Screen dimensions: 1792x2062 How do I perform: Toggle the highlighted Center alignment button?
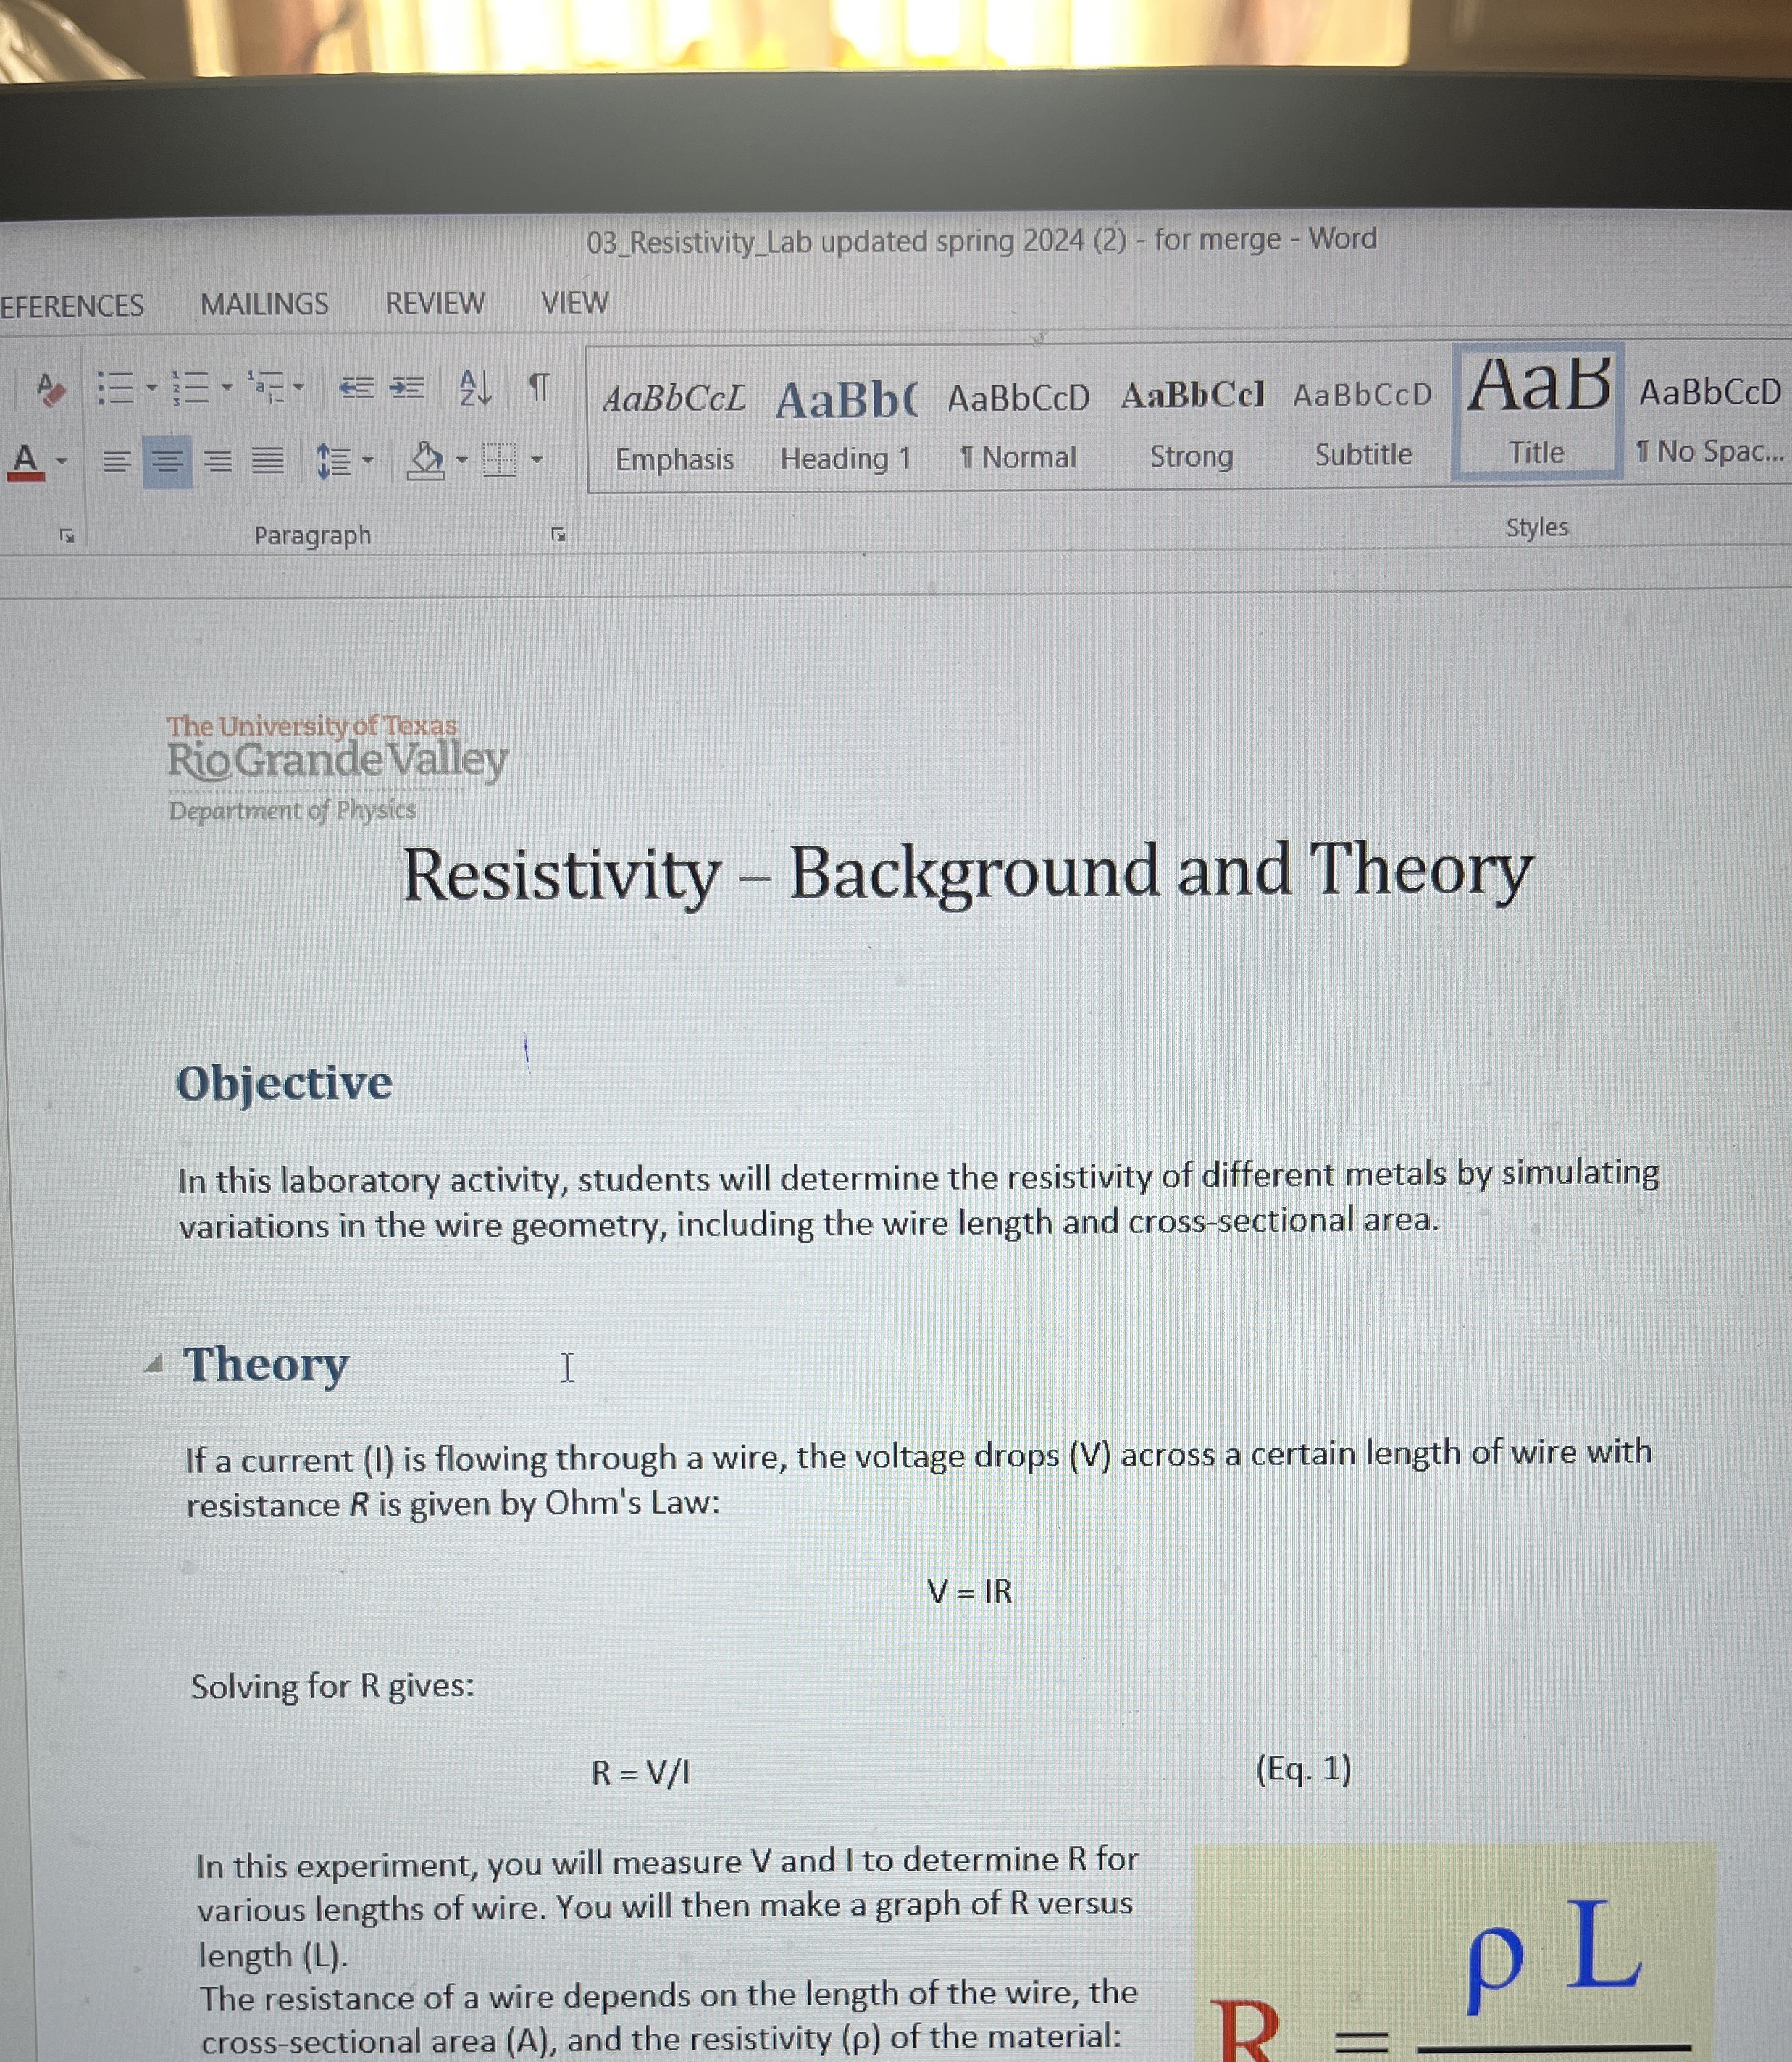click(x=167, y=462)
